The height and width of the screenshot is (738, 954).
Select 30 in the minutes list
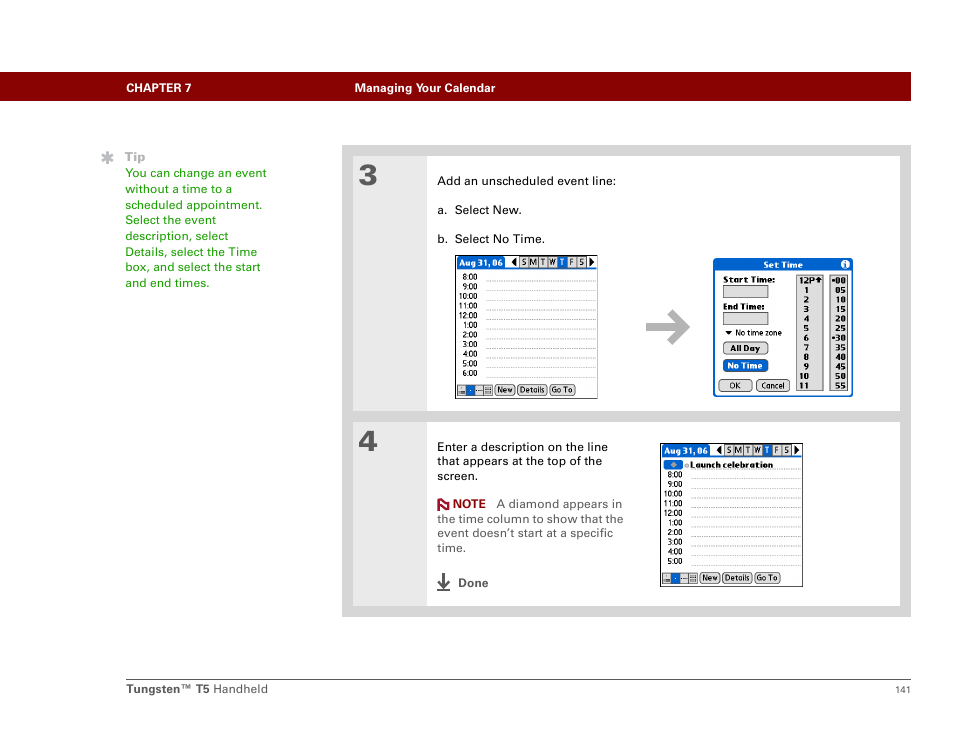(x=840, y=338)
